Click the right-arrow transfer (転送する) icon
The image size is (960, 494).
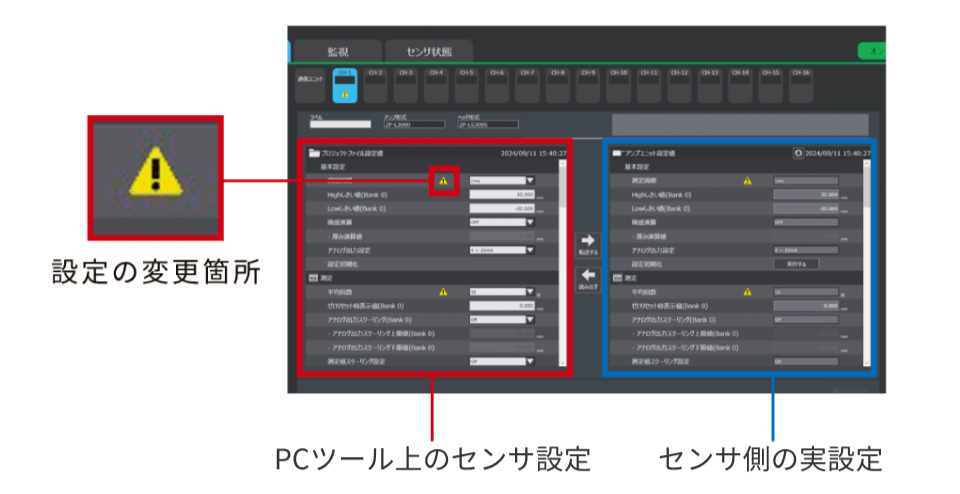coord(588,241)
